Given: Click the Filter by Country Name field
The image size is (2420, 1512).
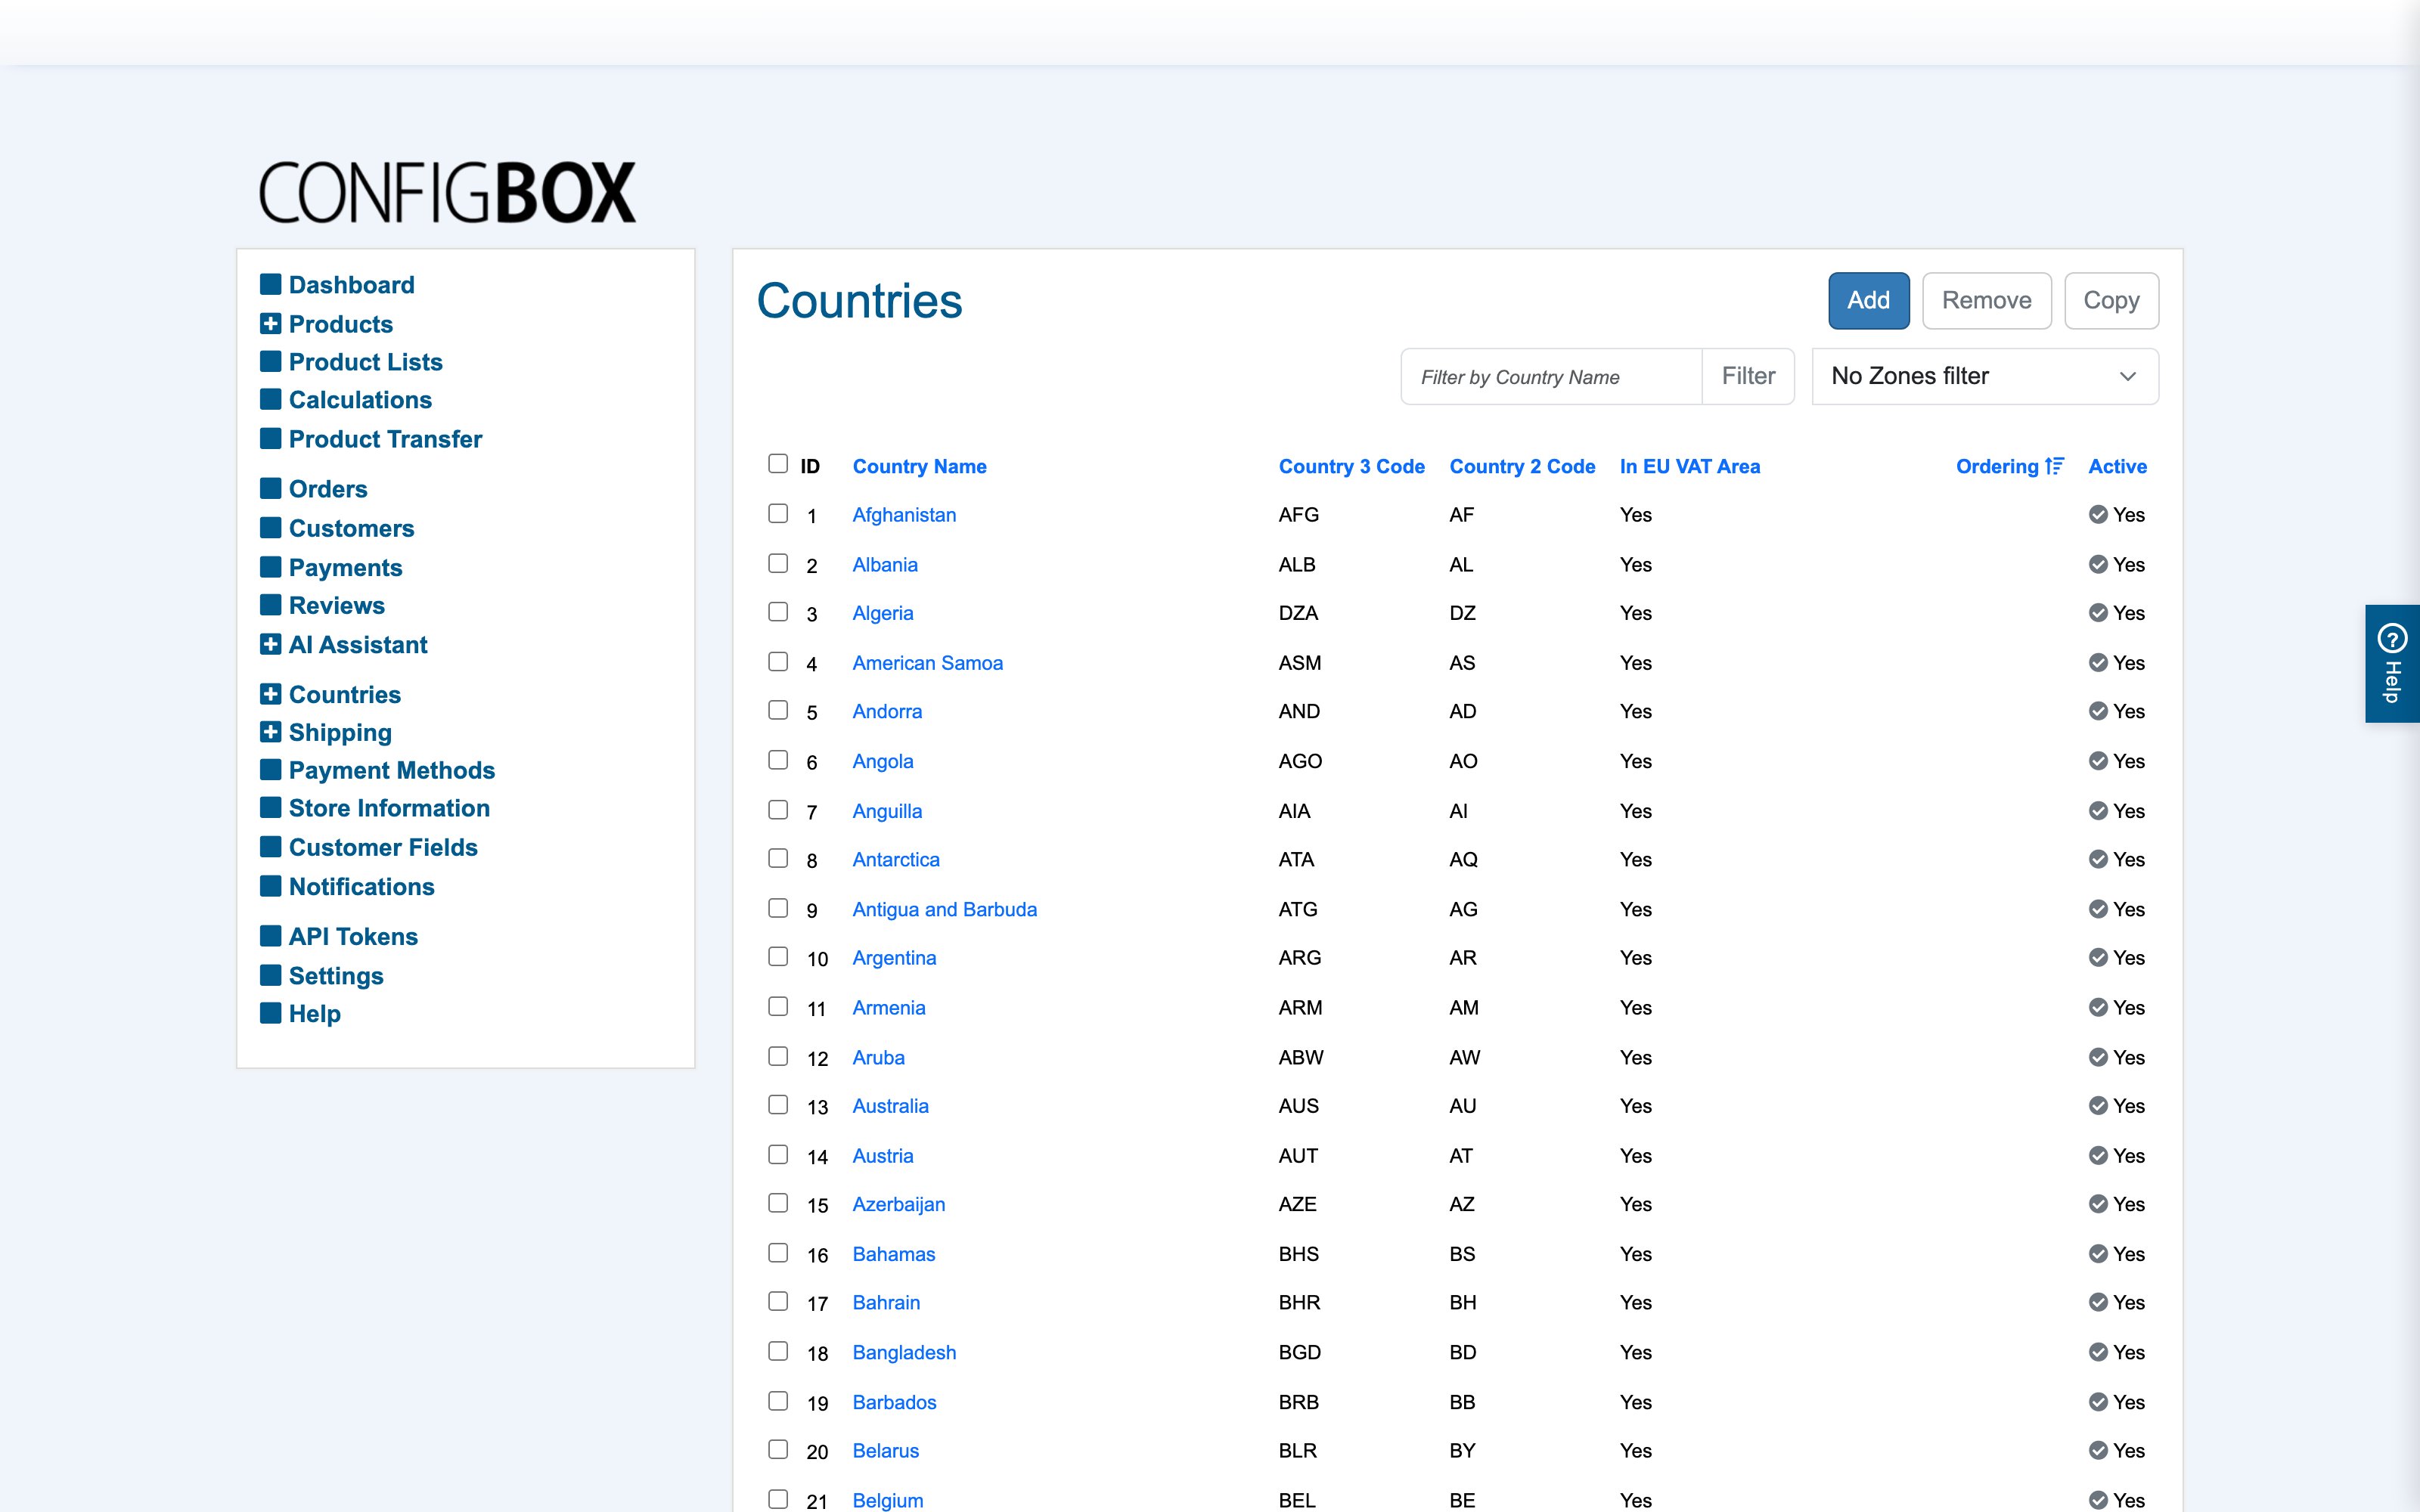Looking at the screenshot, I should click(1551, 376).
